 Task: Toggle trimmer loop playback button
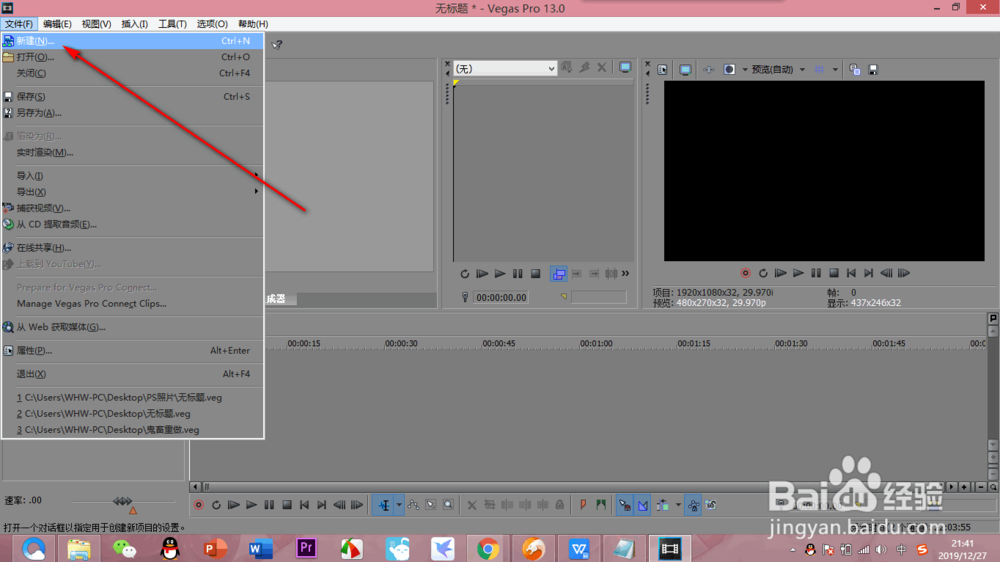tap(464, 274)
